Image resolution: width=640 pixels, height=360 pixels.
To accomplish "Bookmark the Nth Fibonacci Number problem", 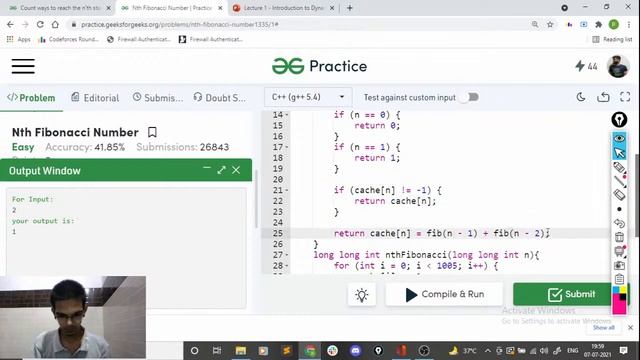I will click(x=152, y=132).
